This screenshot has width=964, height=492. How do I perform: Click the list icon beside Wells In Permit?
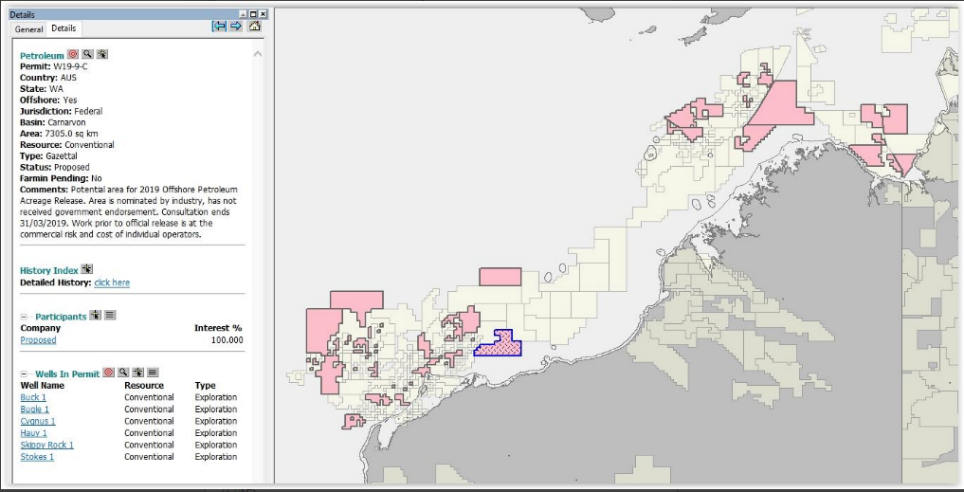[x=153, y=373]
